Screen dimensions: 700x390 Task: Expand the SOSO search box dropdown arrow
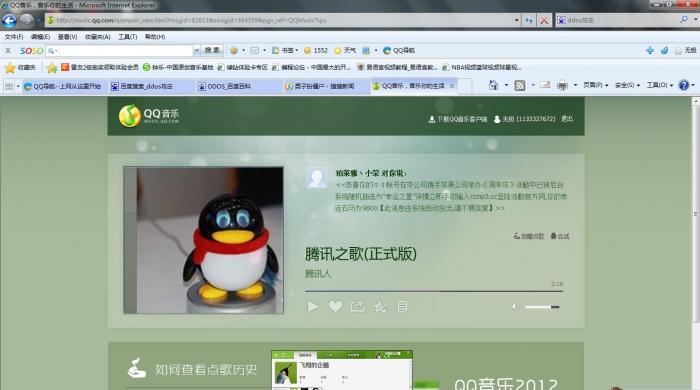click(x=196, y=51)
